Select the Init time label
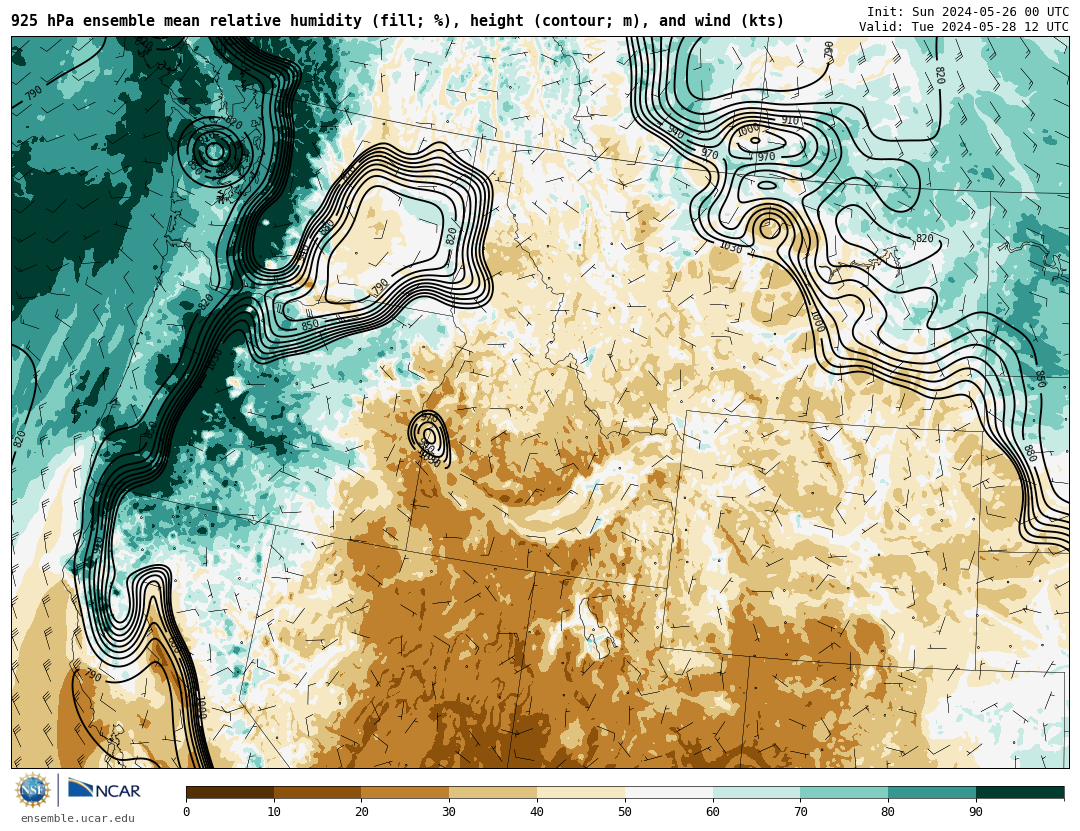This screenshot has height=831, width=1080. [x=968, y=12]
